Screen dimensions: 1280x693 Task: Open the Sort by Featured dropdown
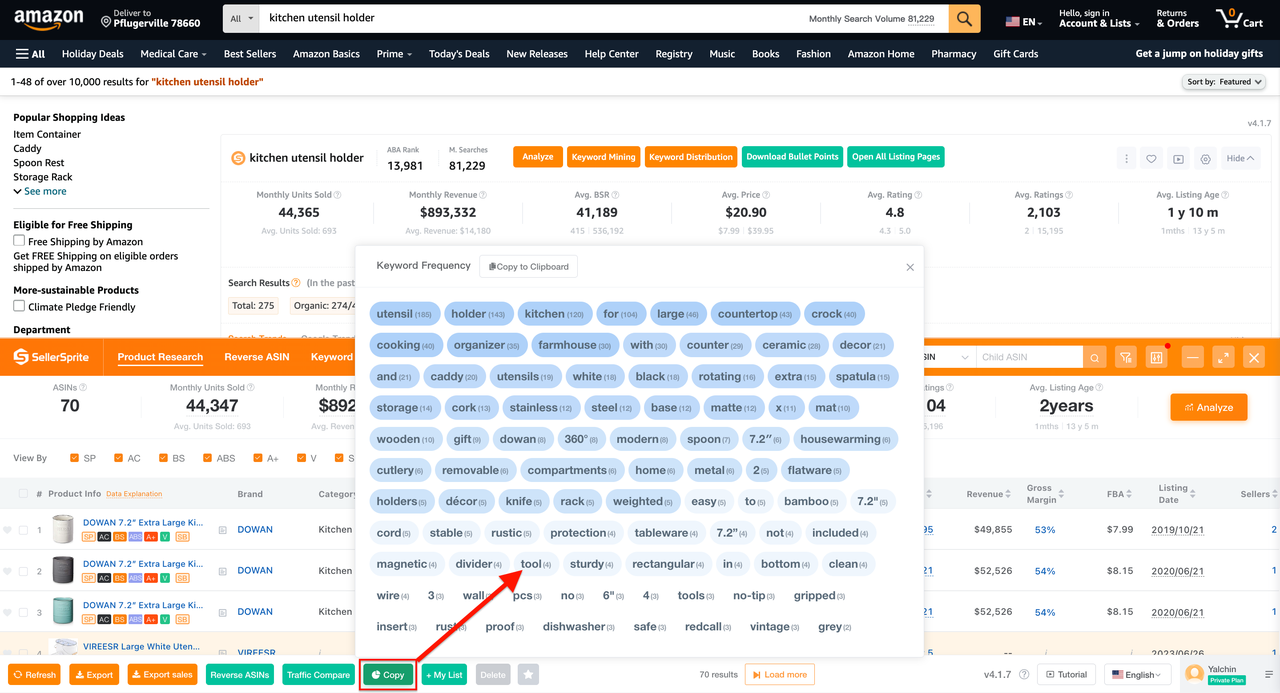pyautogui.click(x=1224, y=82)
